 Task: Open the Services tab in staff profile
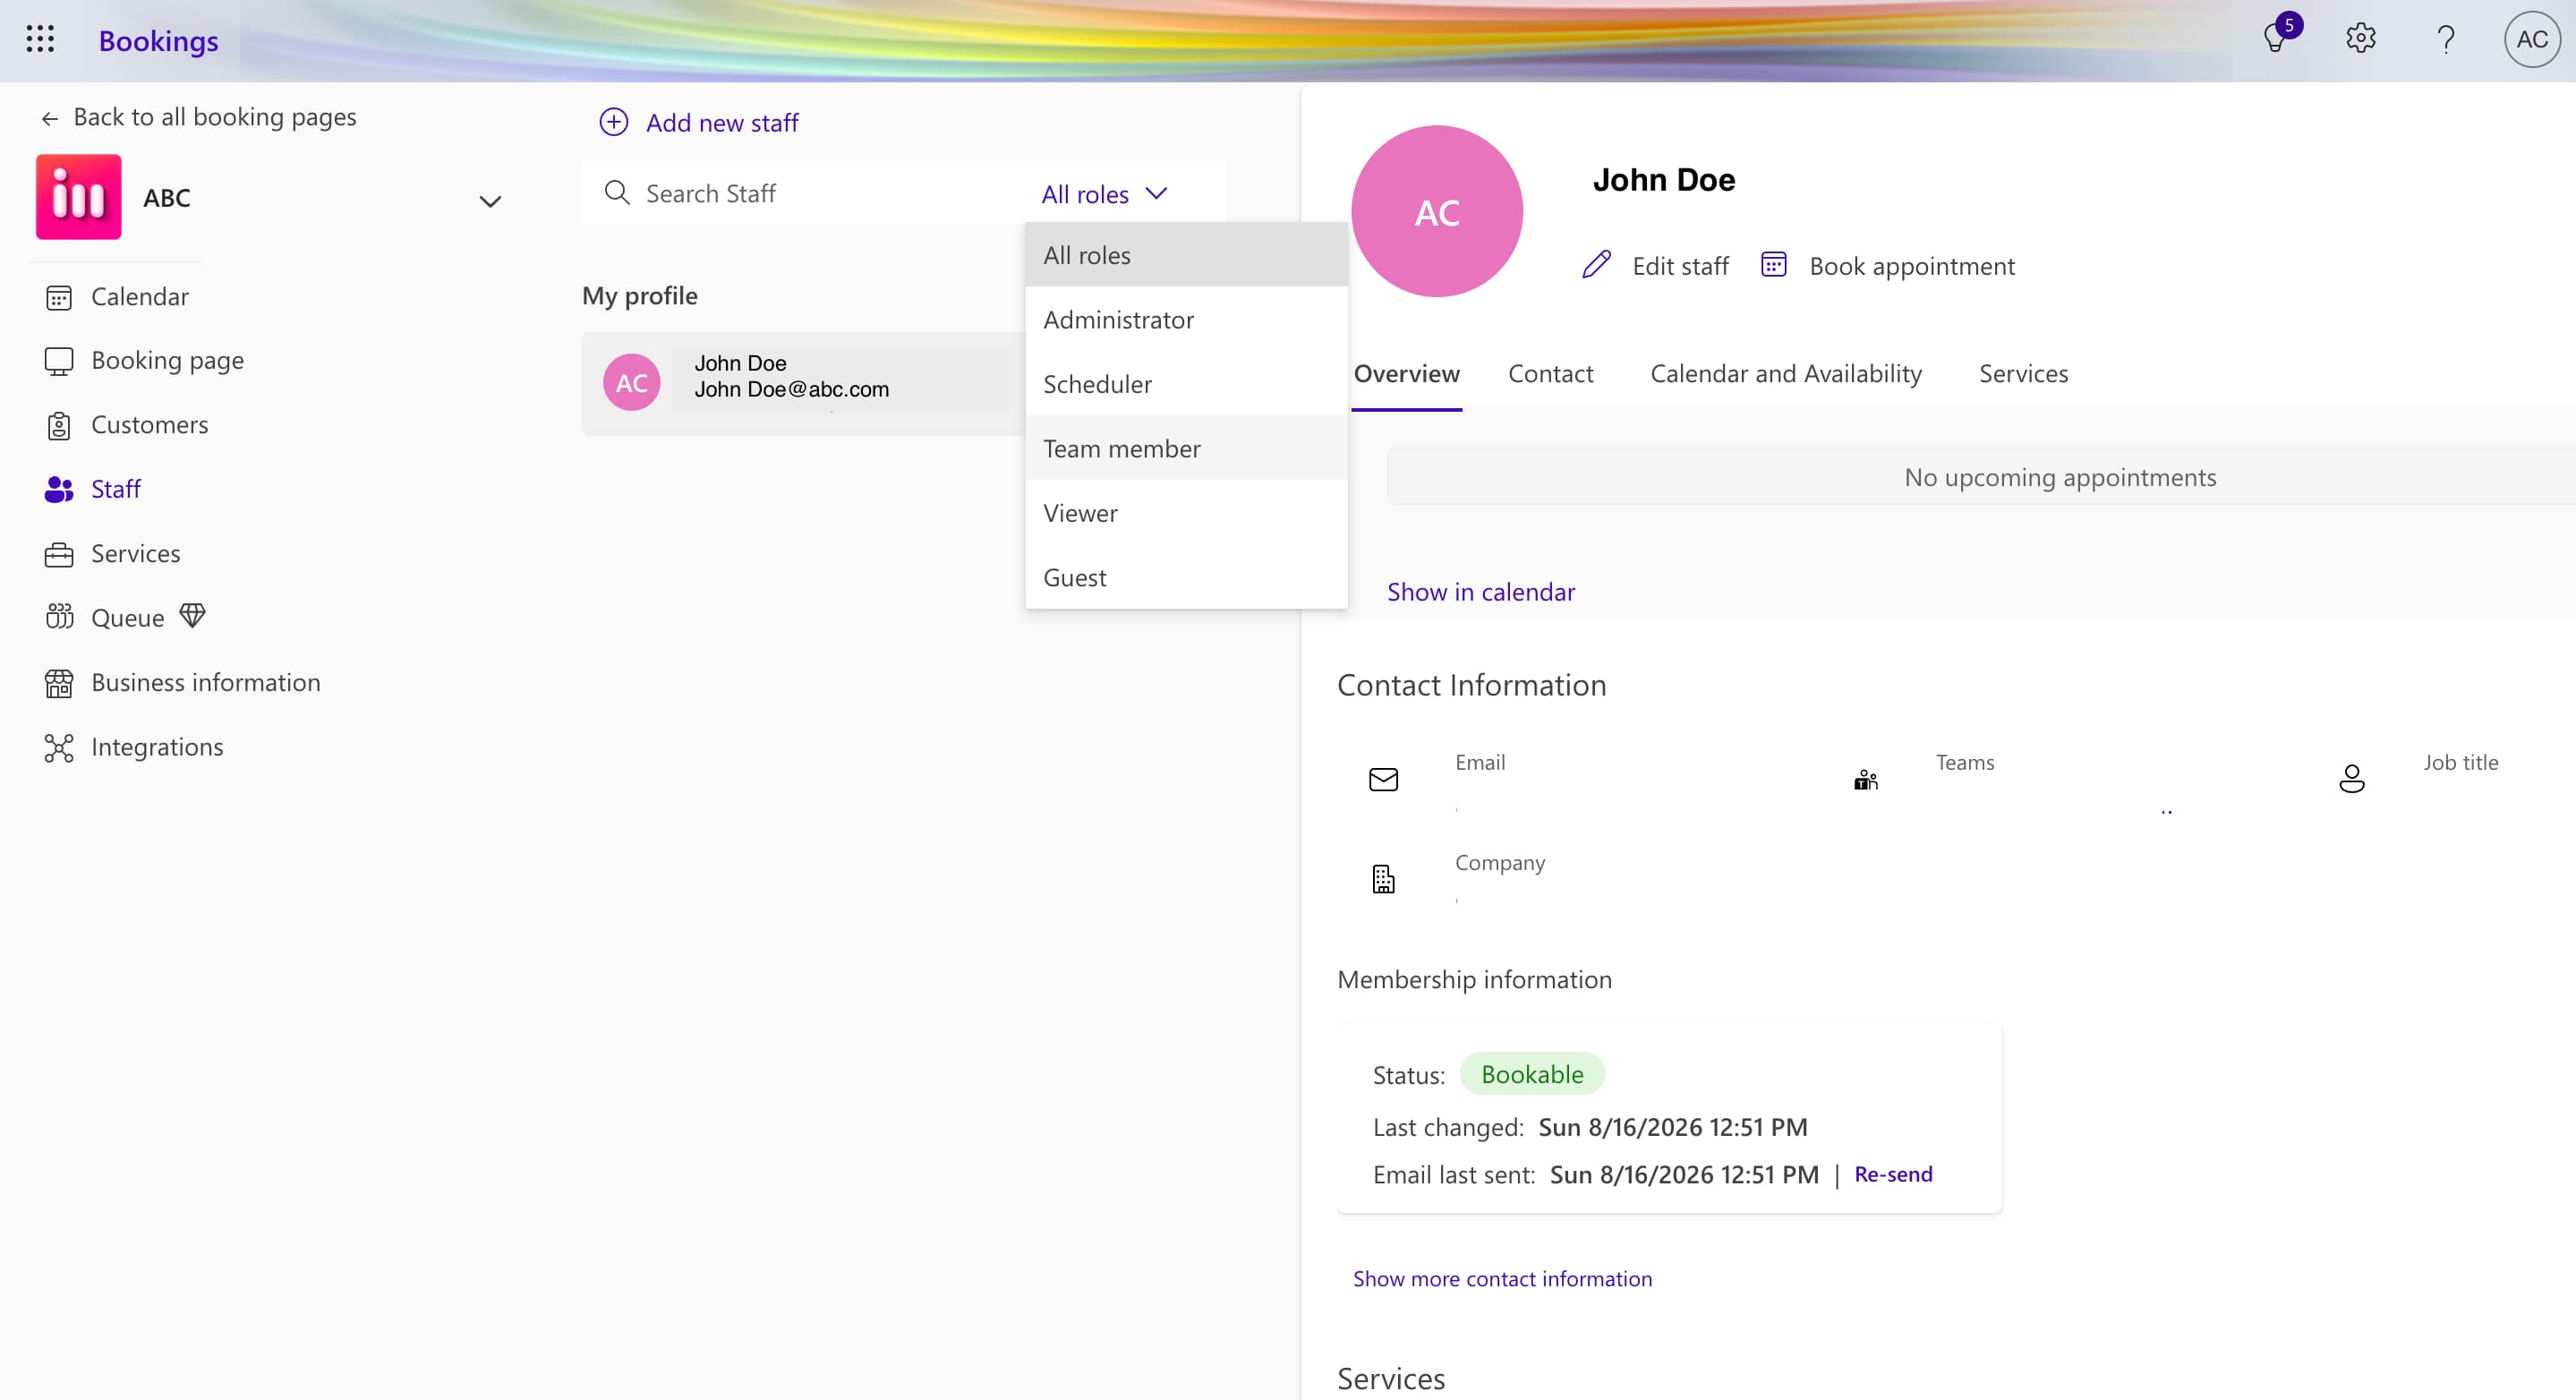pyautogui.click(x=2023, y=373)
